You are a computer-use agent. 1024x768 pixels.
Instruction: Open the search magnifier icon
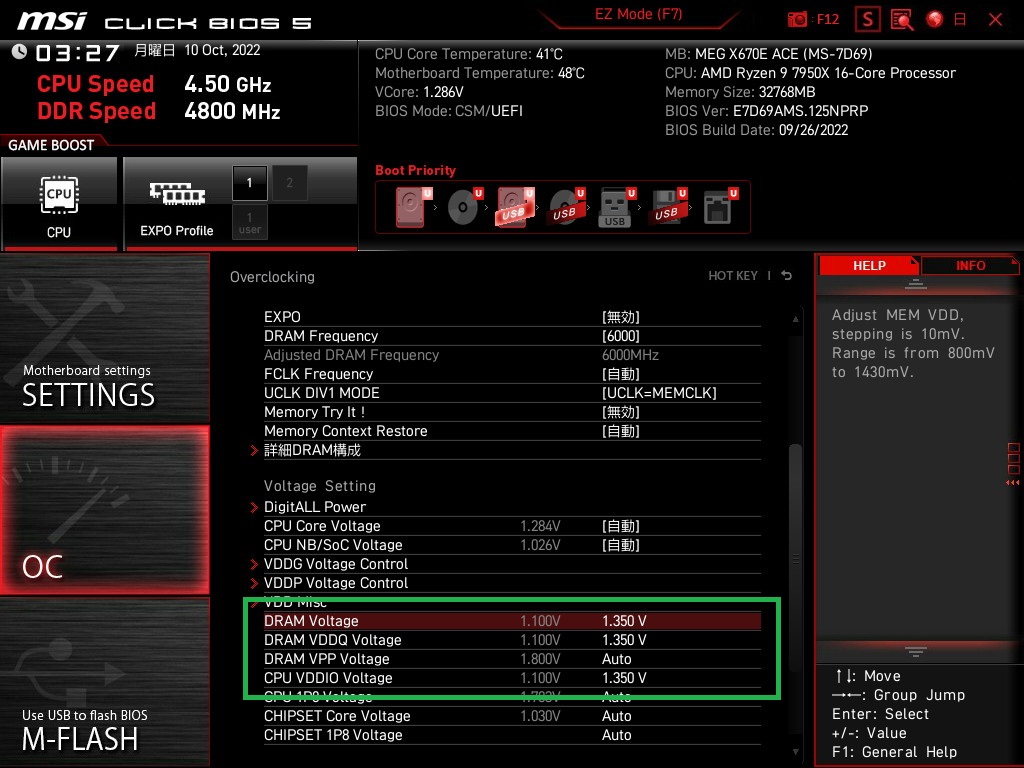pos(902,20)
